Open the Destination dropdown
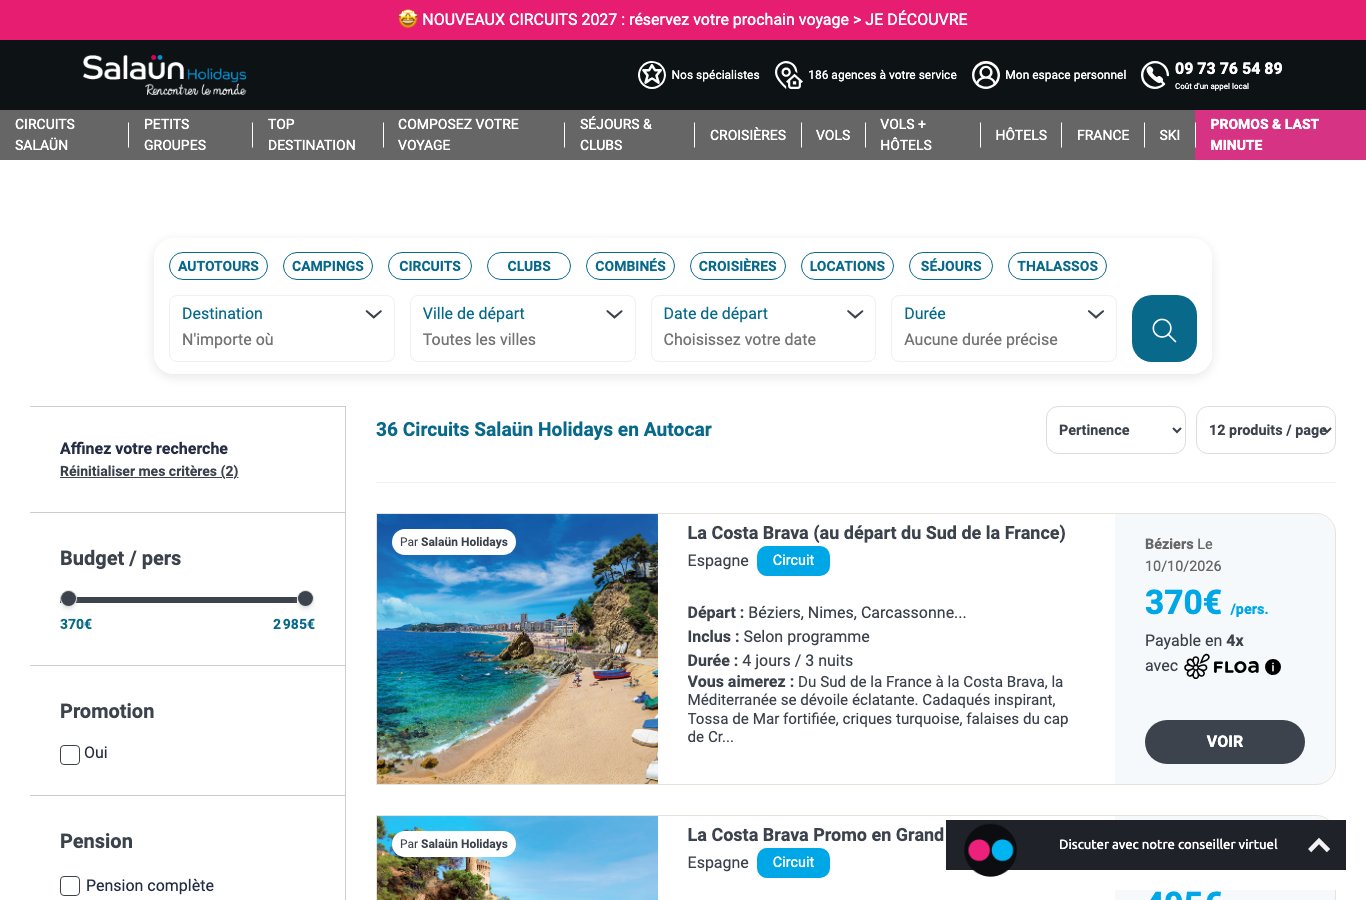 [x=282, y=328]
